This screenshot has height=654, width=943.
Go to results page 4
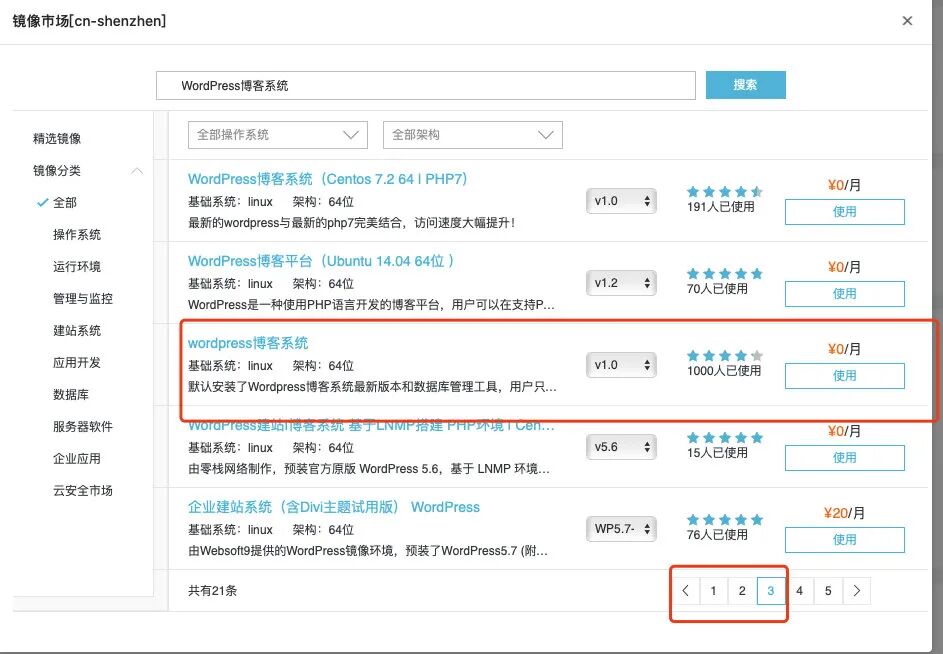pyautogui.click(x=799, y=591)
